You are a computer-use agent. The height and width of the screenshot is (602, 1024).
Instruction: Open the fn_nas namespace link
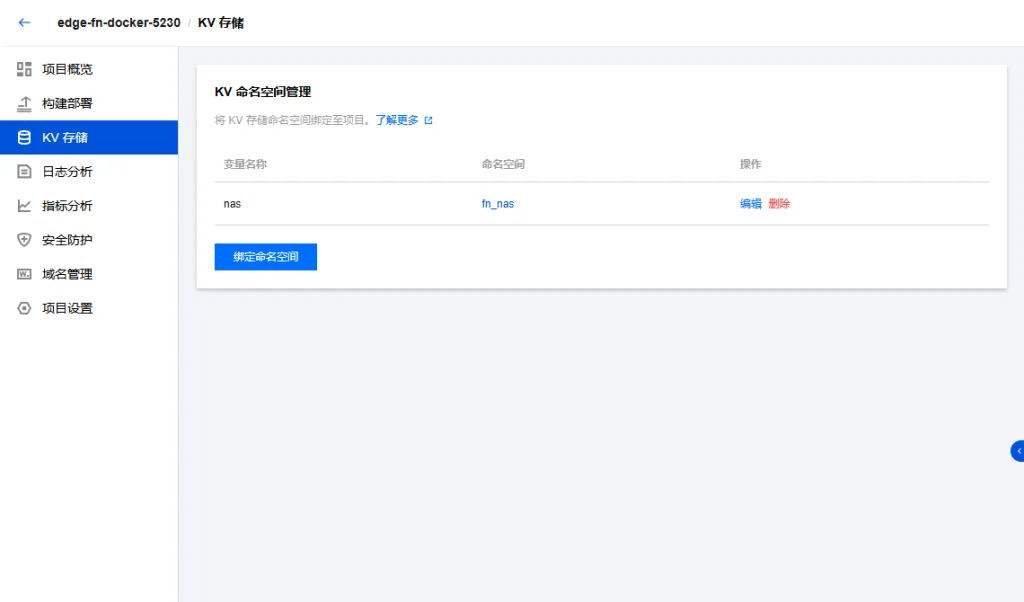tap(497, 204)
